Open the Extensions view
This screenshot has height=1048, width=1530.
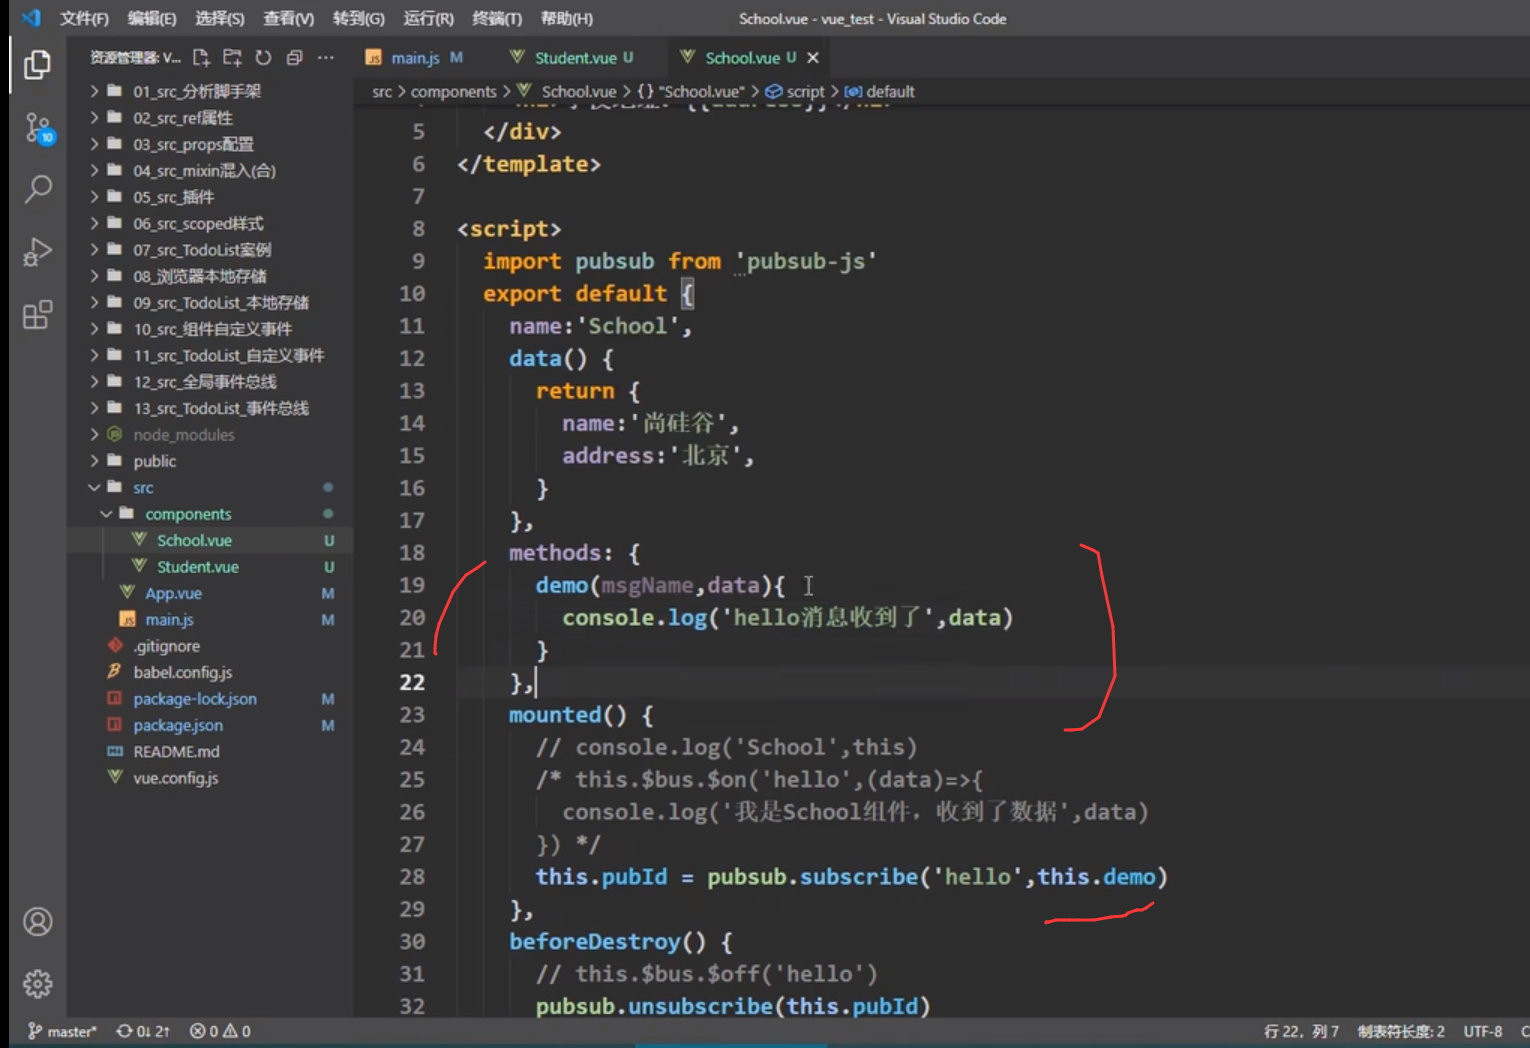pos(37,315)
